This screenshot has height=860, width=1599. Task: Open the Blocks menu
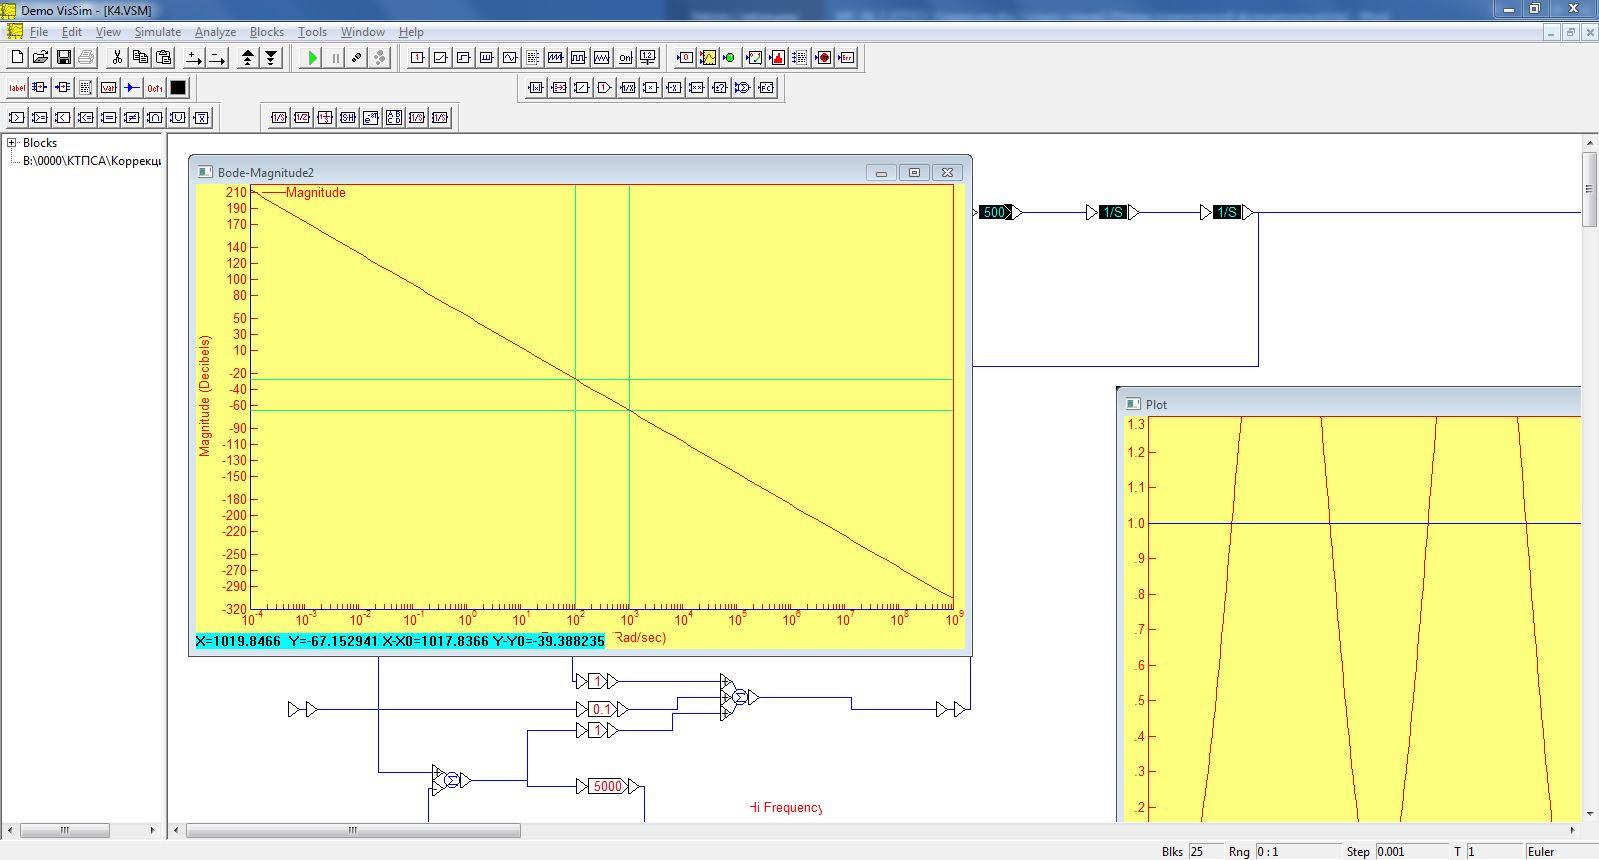point(266,32)
